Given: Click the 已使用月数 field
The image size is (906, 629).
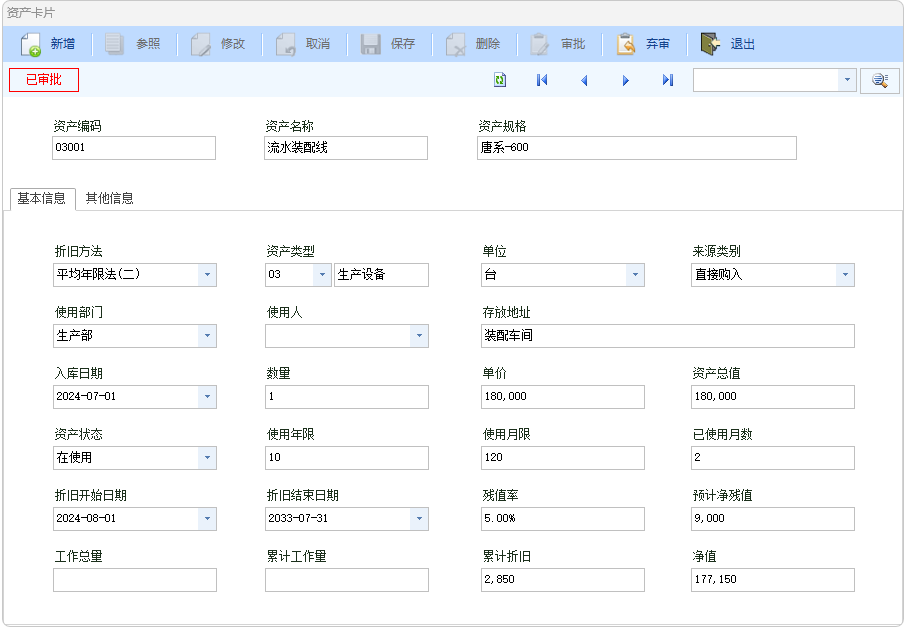Looking at the screenshot, I should coord(773,458).
